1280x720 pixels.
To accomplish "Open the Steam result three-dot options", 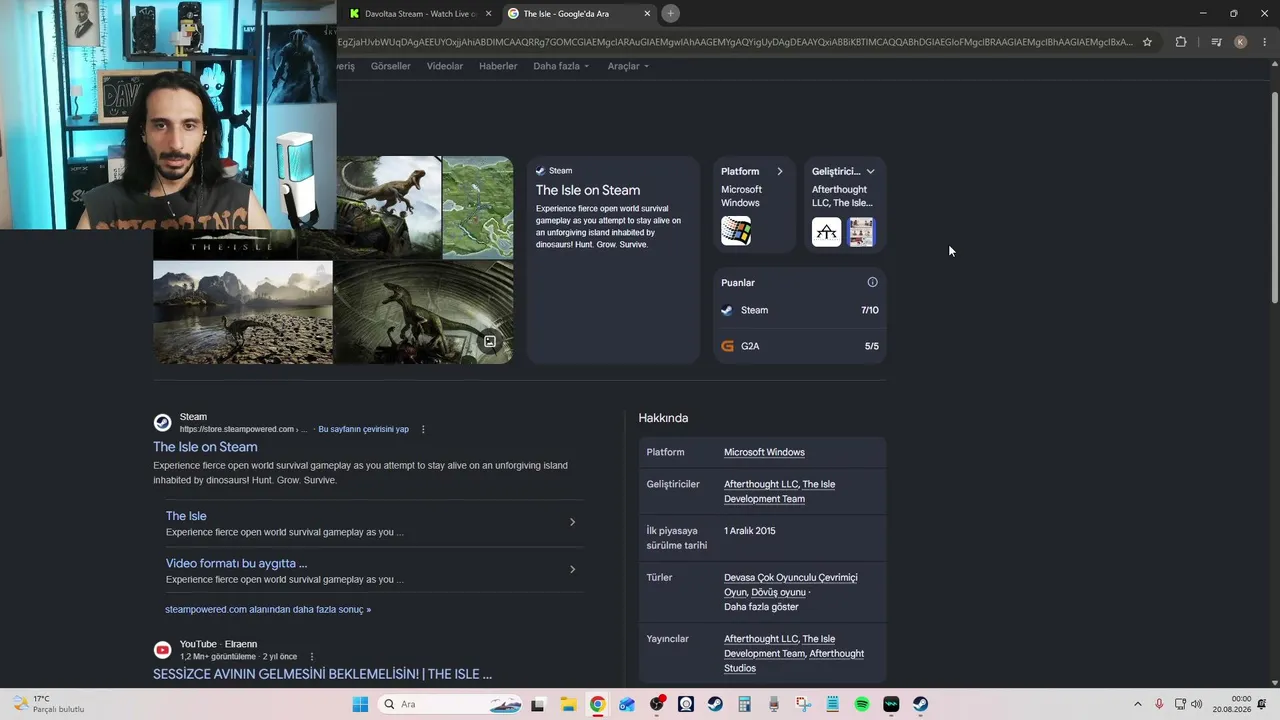I will [x=423, y=429].
